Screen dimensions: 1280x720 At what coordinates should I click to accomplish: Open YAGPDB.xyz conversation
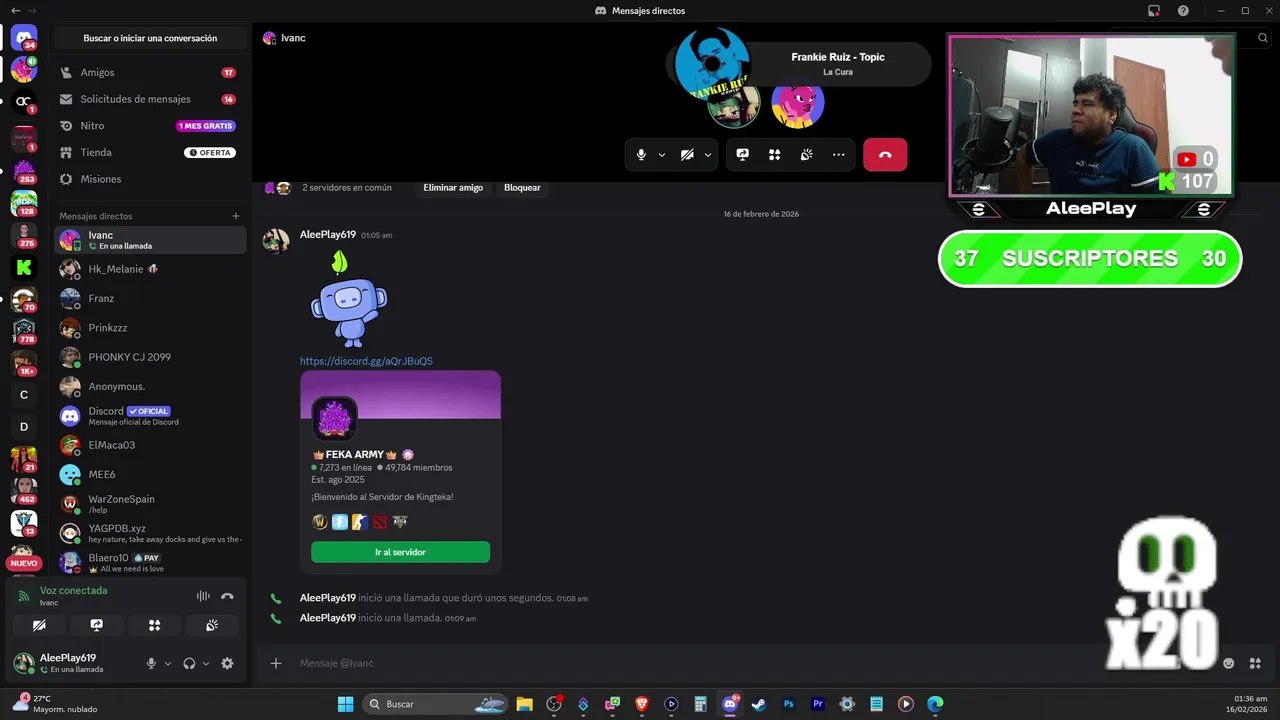[150, 533]
